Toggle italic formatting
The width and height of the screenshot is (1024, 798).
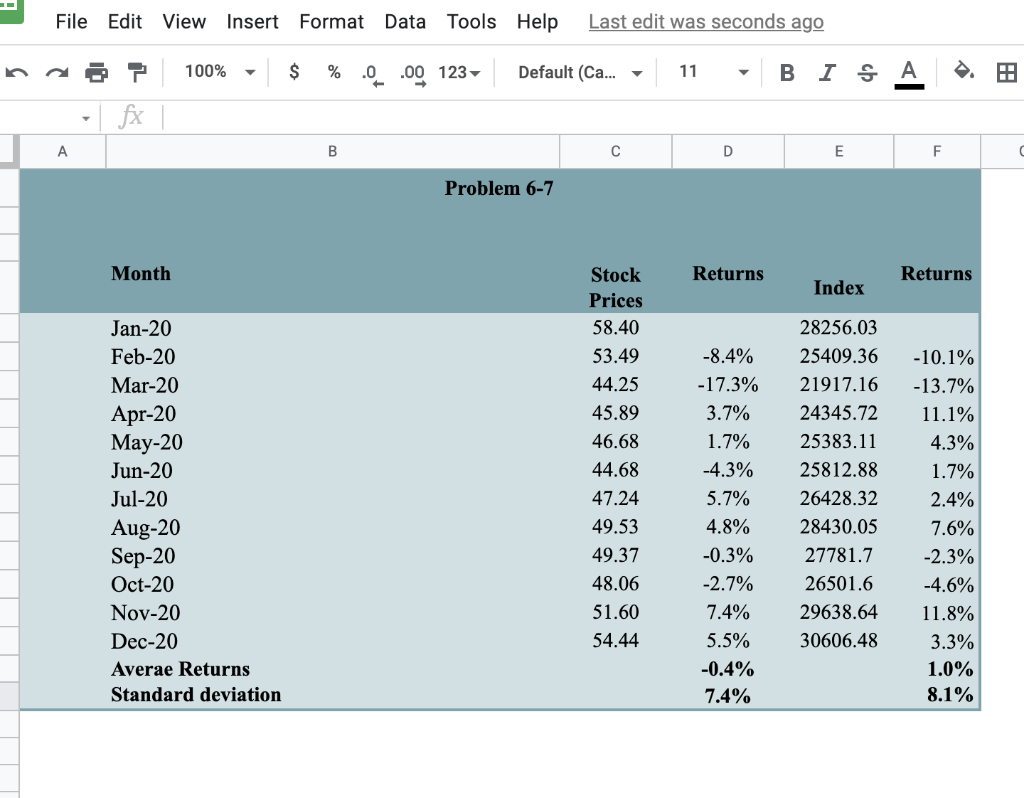pos(827,72)
